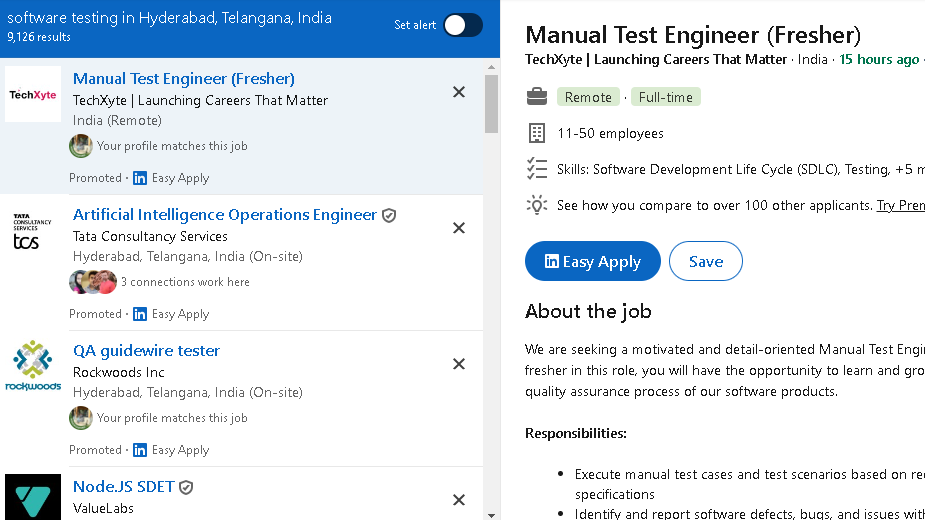Screen dimensions: 925x520
Task: Click 'software testing in Hyderabad' search heading
Action: click(x=169, y=18)
